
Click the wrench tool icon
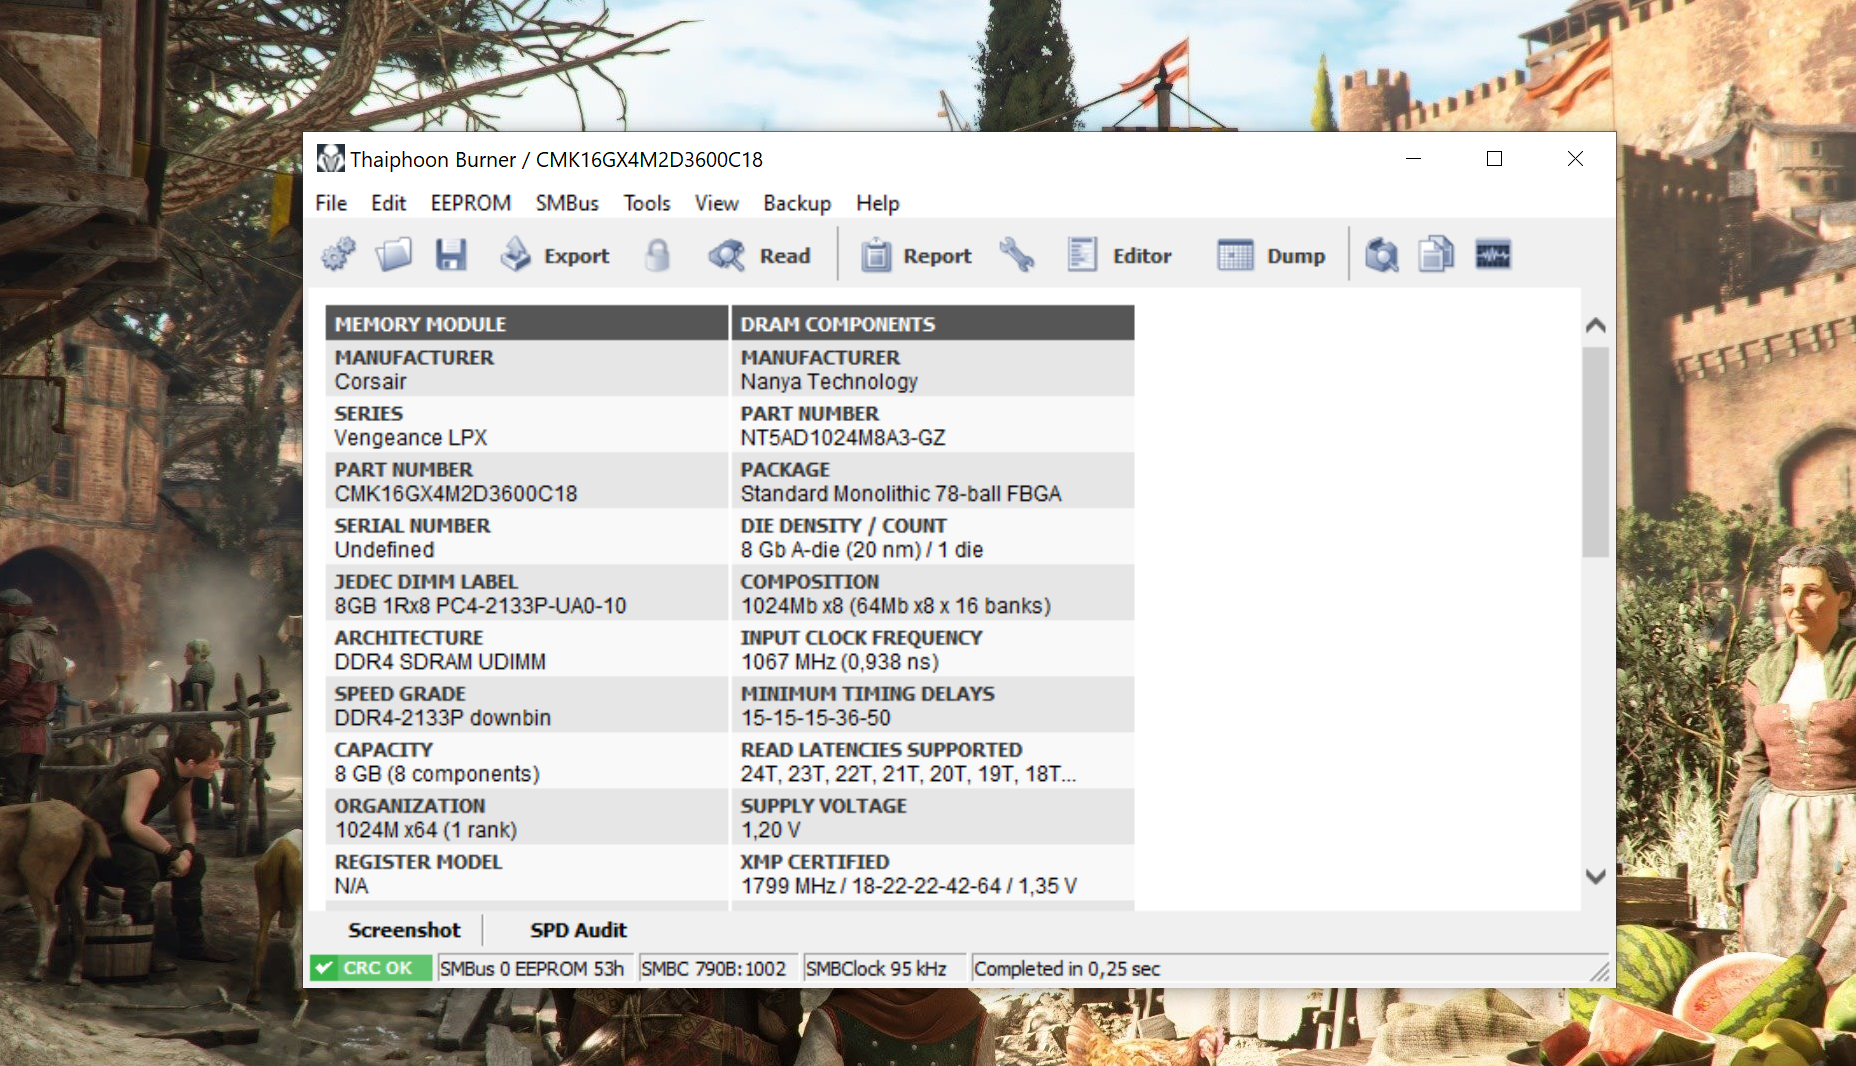(x=1017, y=255)
